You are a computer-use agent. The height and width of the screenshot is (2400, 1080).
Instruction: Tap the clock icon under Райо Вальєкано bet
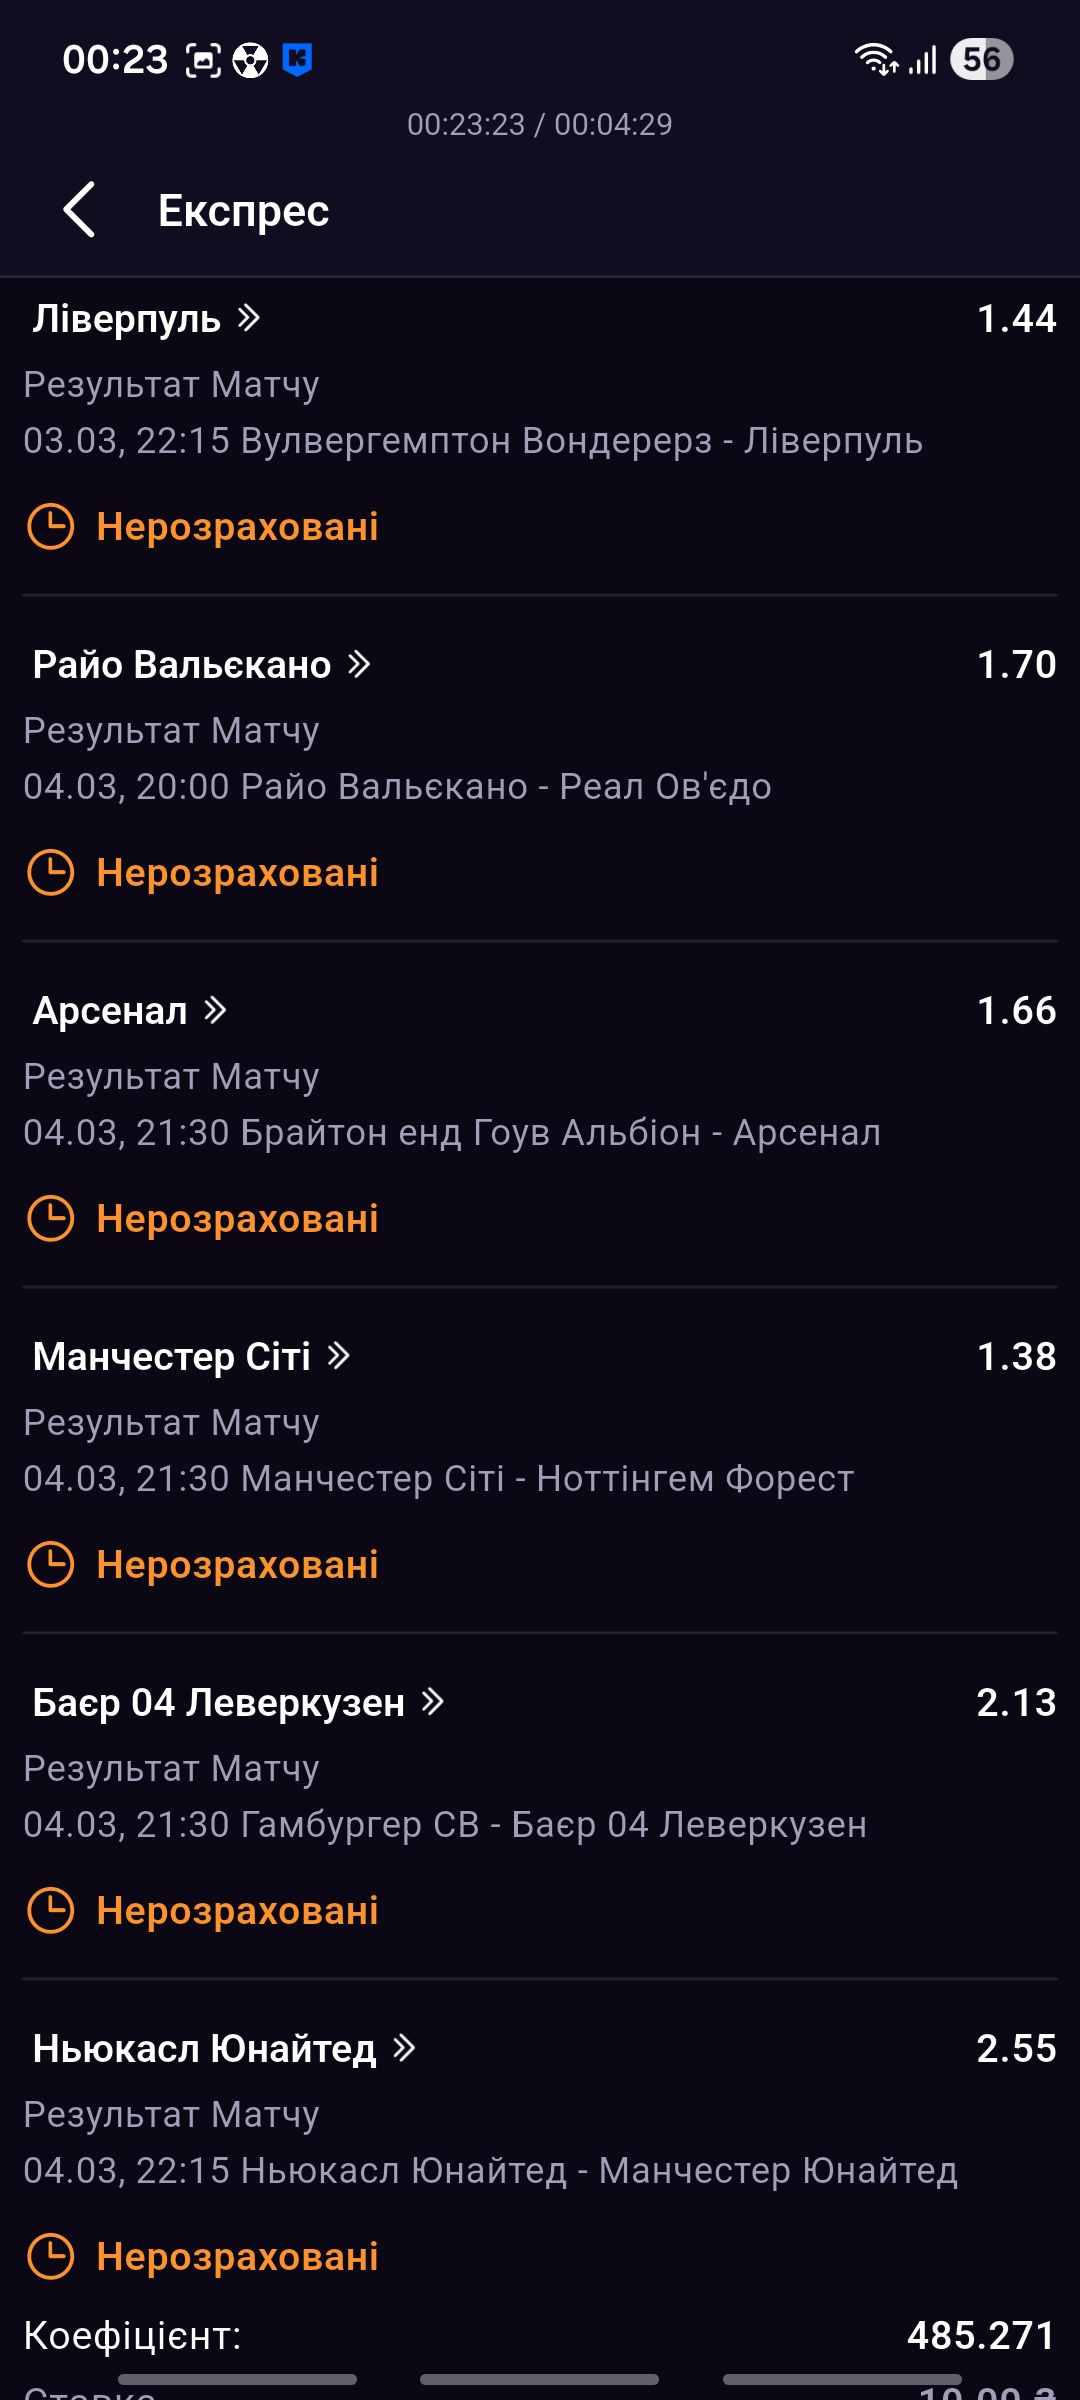point(50,873)
